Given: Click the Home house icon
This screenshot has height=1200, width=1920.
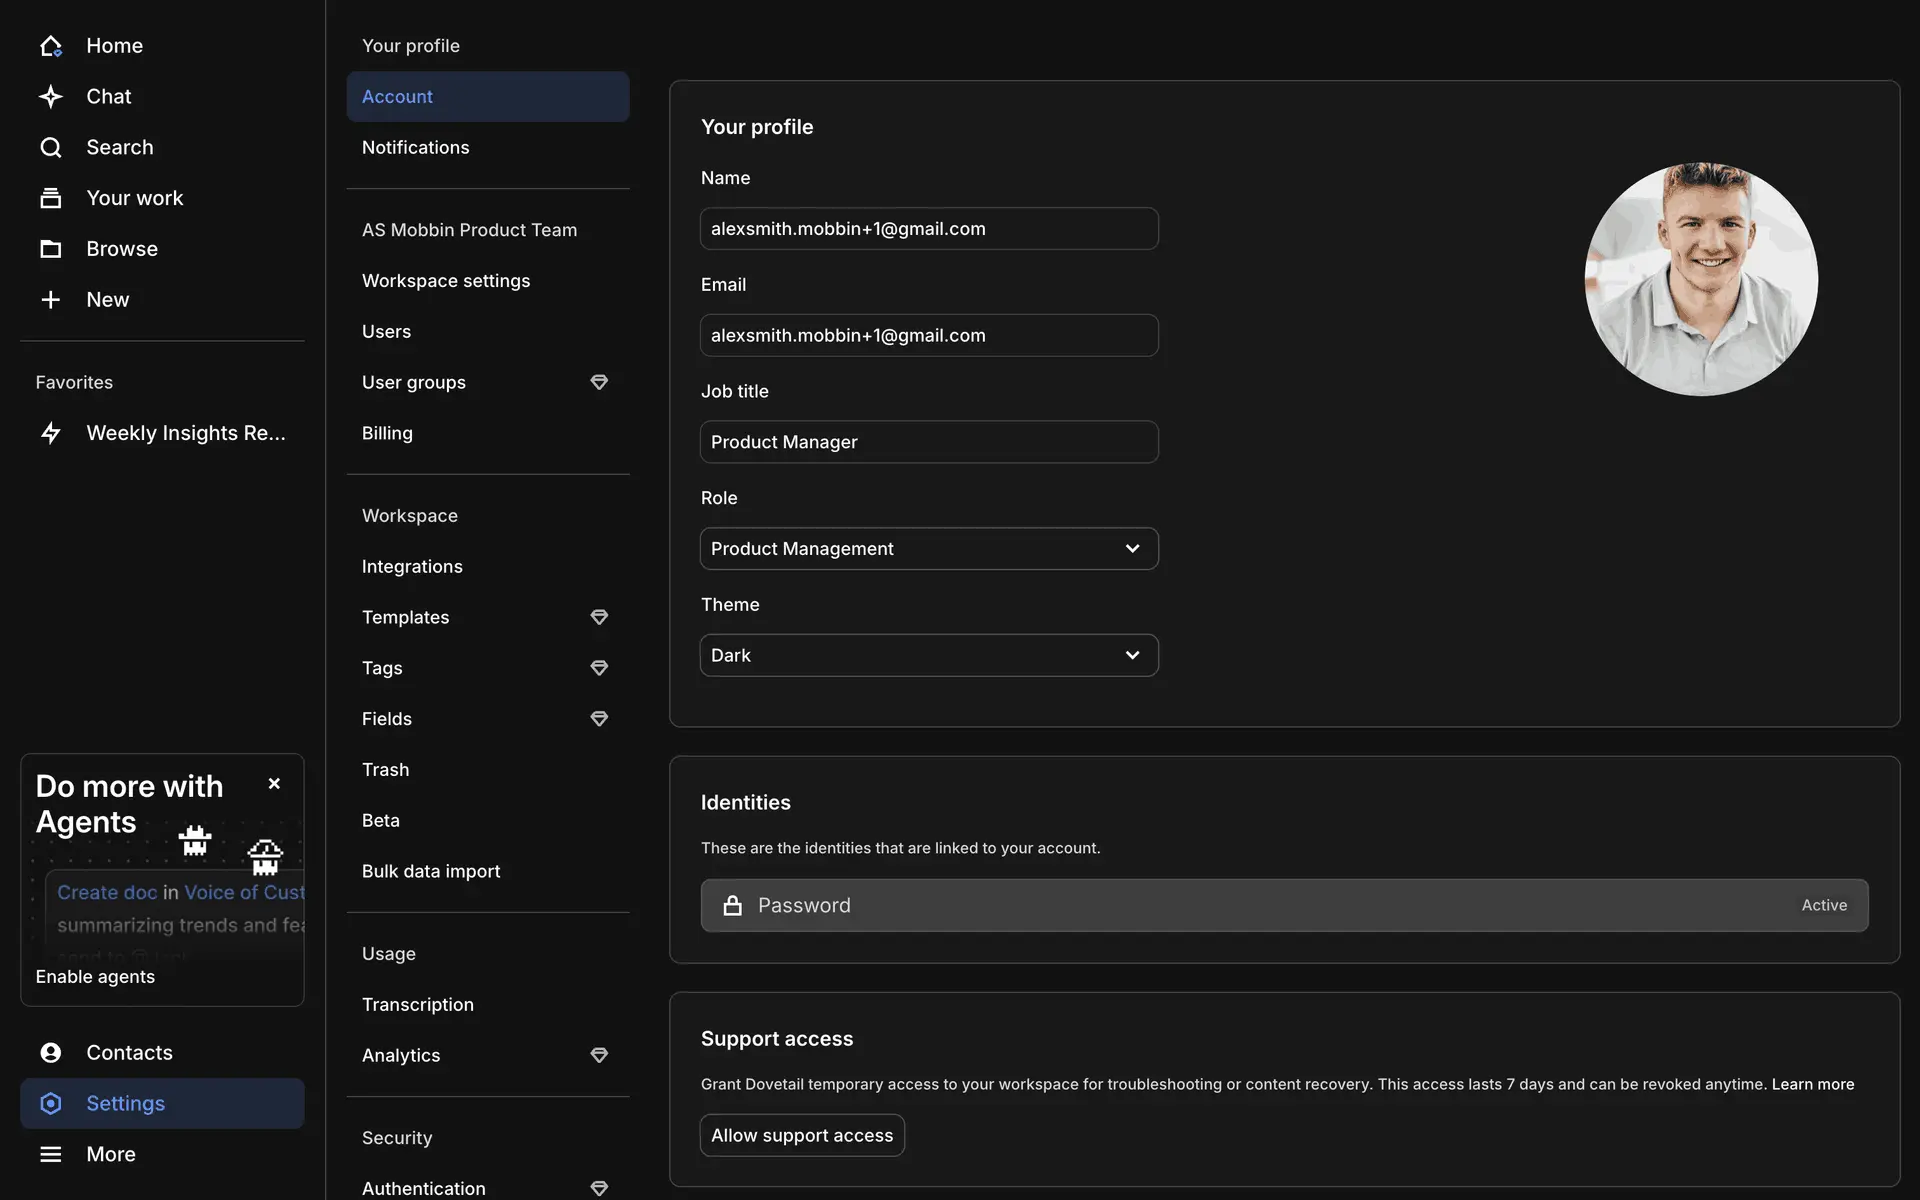Looking at the screenshot, I should (51, 46).
